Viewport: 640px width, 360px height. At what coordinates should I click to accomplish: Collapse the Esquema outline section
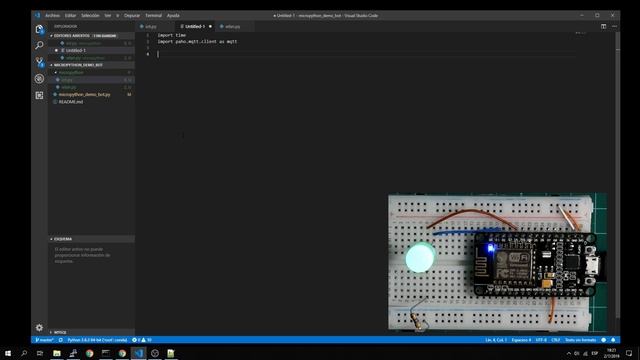point(92,239)
